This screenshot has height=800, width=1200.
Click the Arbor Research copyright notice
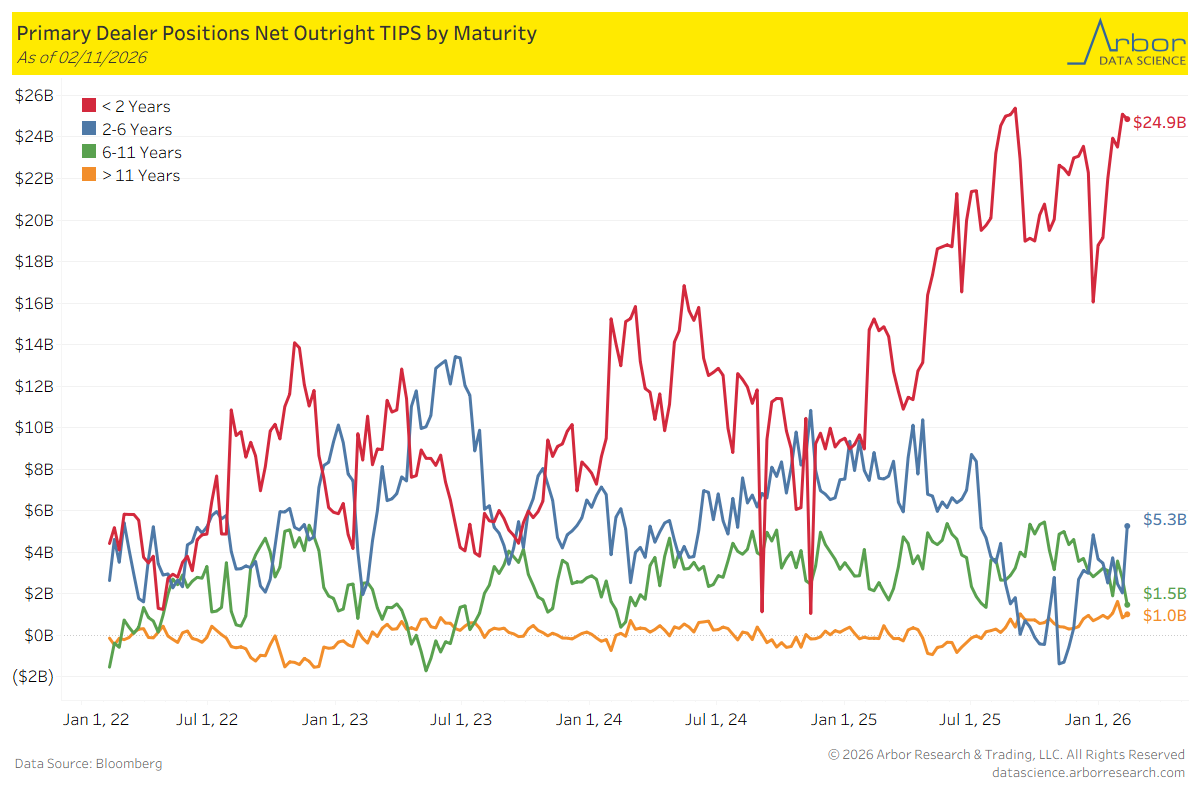tap(1006, 754)
